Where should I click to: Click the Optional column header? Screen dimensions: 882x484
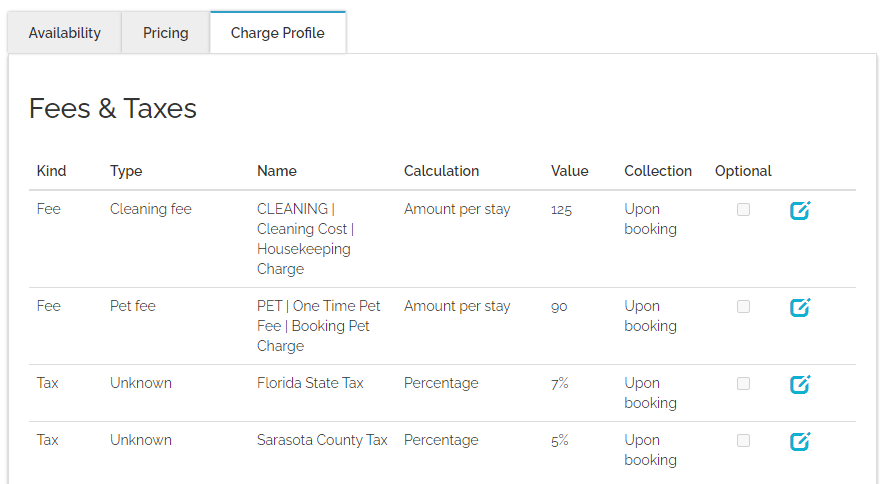743,171
